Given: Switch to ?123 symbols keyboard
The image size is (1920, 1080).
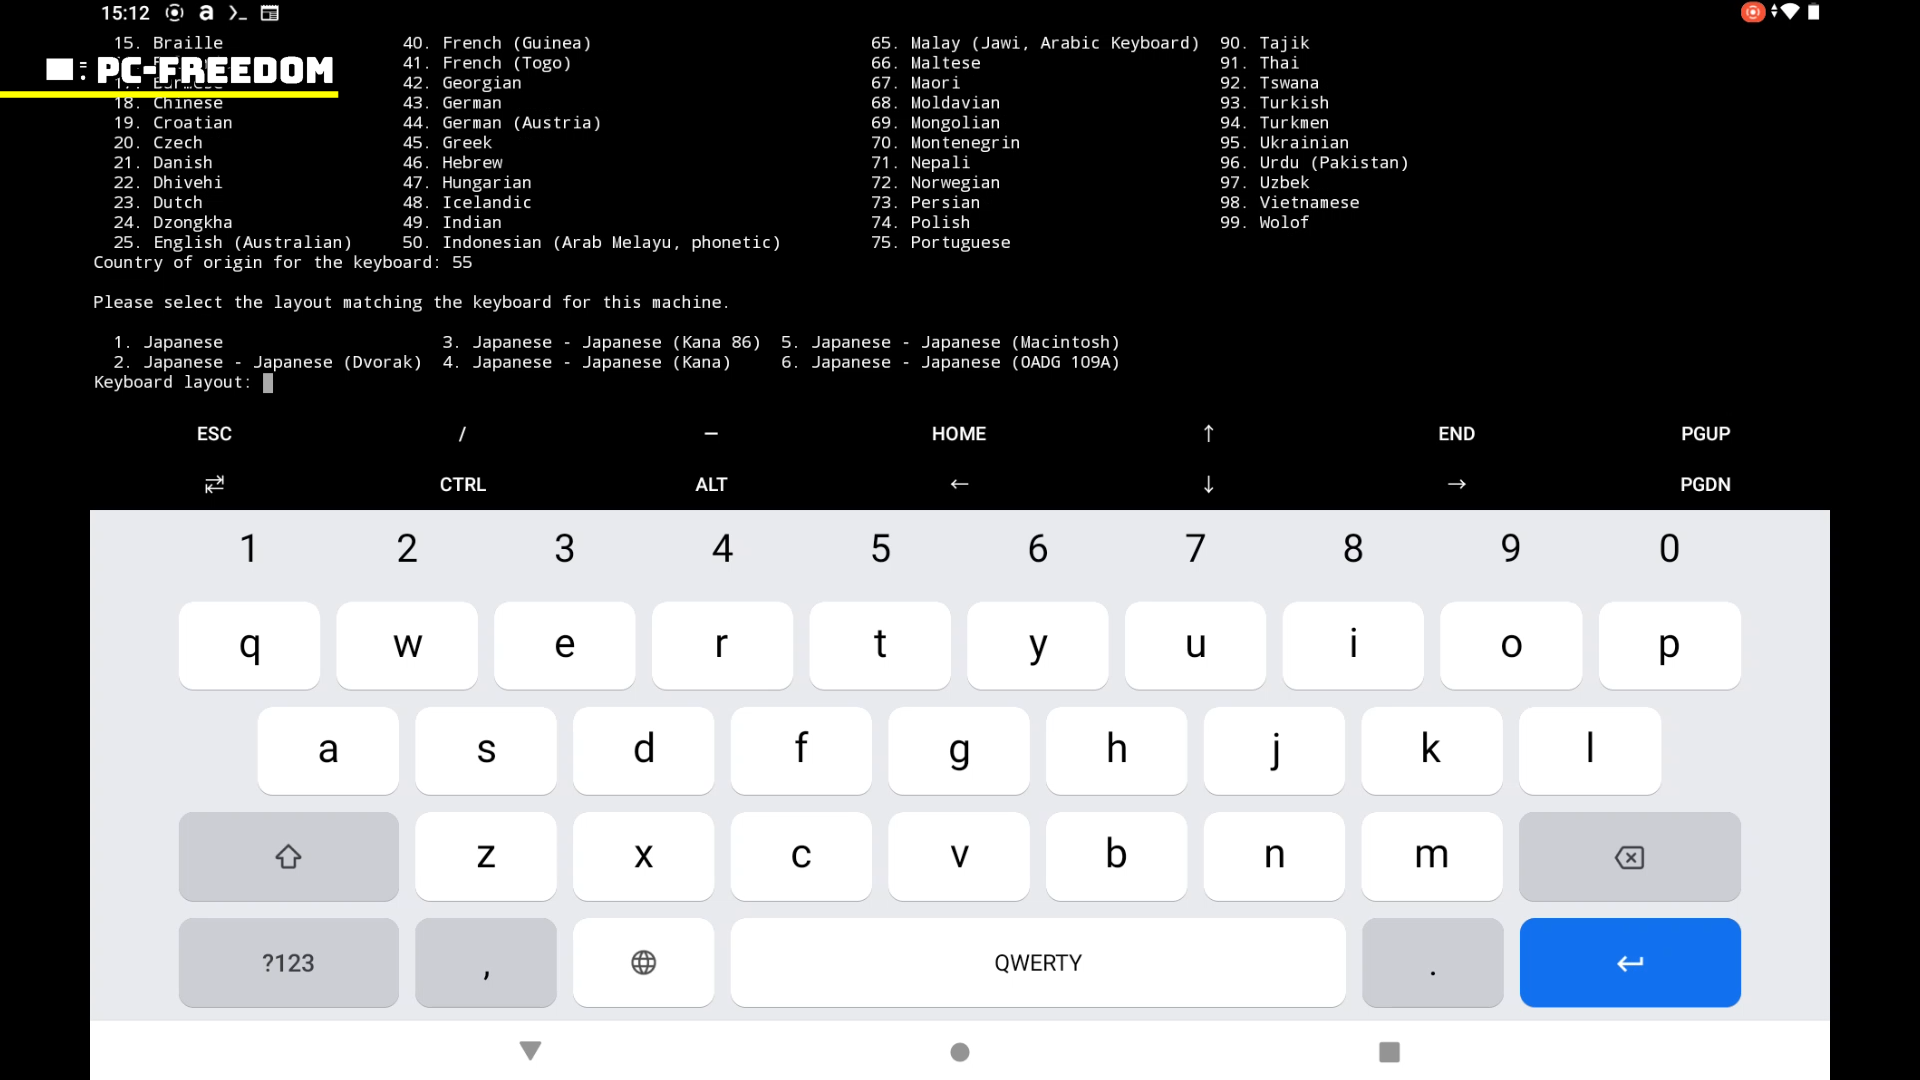Looking at the screenshot, I should pos(288,962).
